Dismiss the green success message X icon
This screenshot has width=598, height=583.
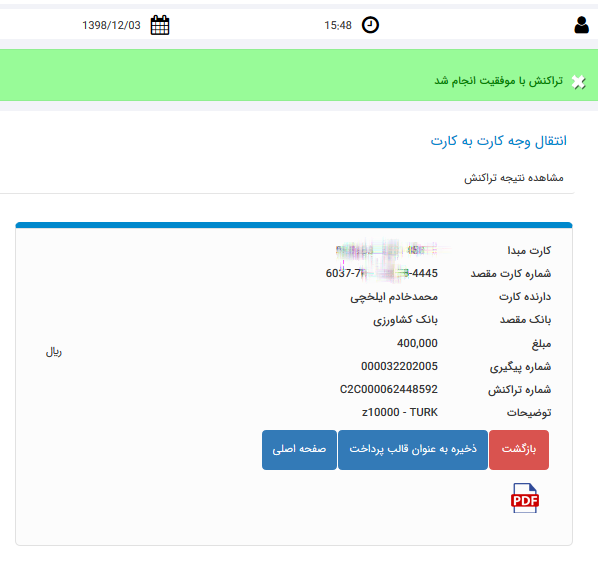click(x=579, y=82)
